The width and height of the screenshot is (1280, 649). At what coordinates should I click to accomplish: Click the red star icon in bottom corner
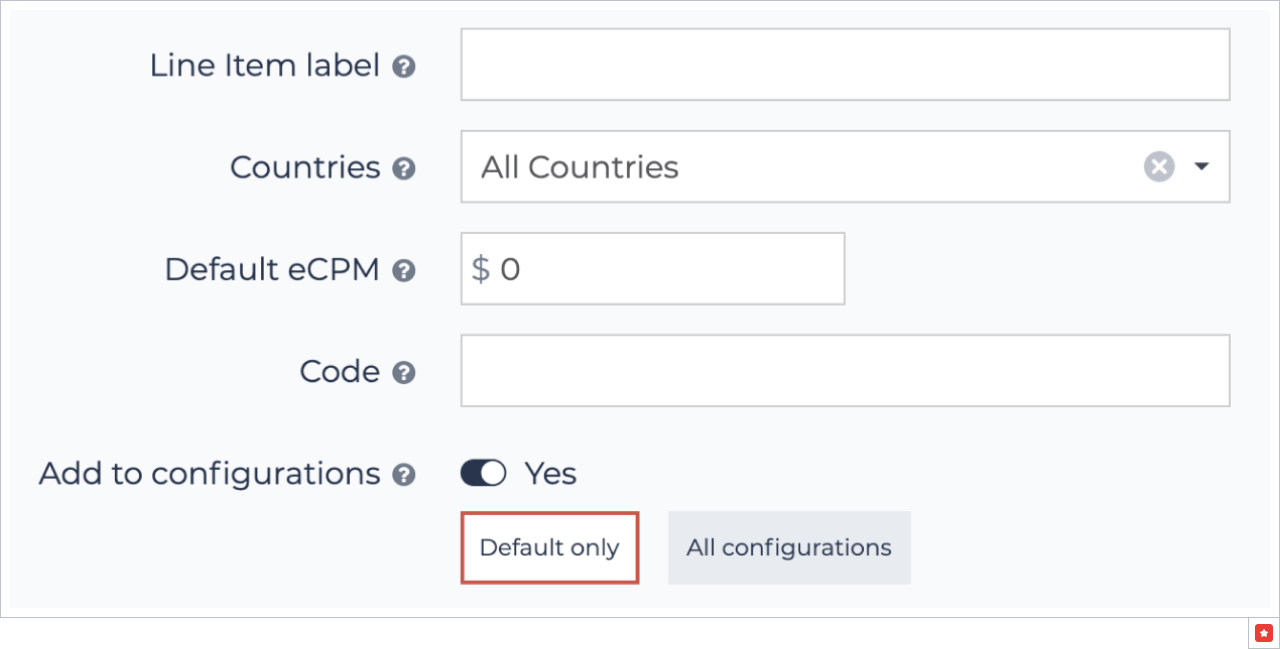click(x=1264, y=633)
